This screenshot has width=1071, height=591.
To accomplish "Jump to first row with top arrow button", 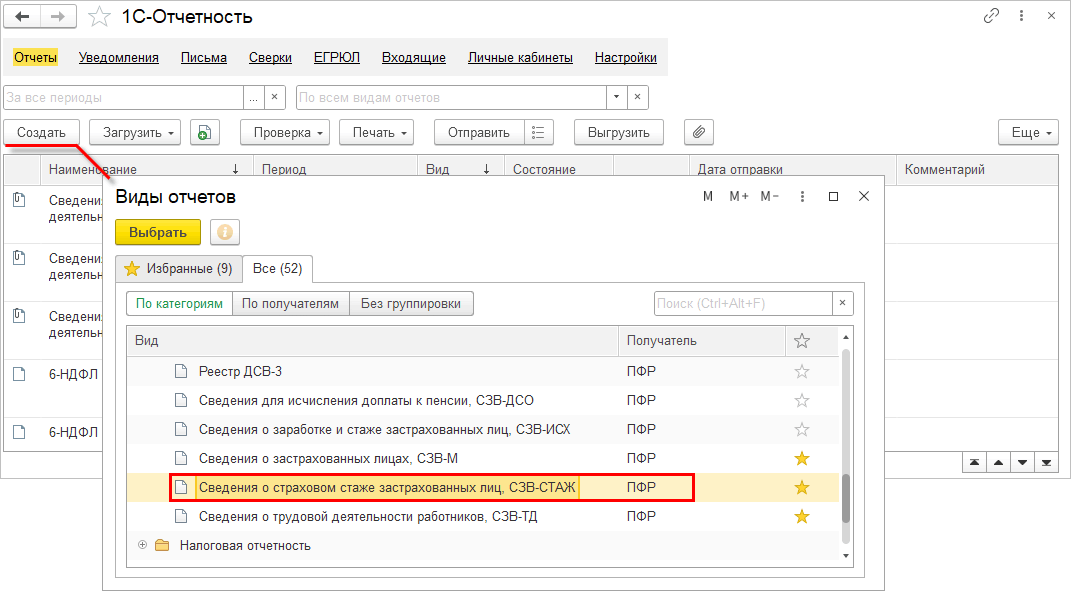I will point(974,463).
